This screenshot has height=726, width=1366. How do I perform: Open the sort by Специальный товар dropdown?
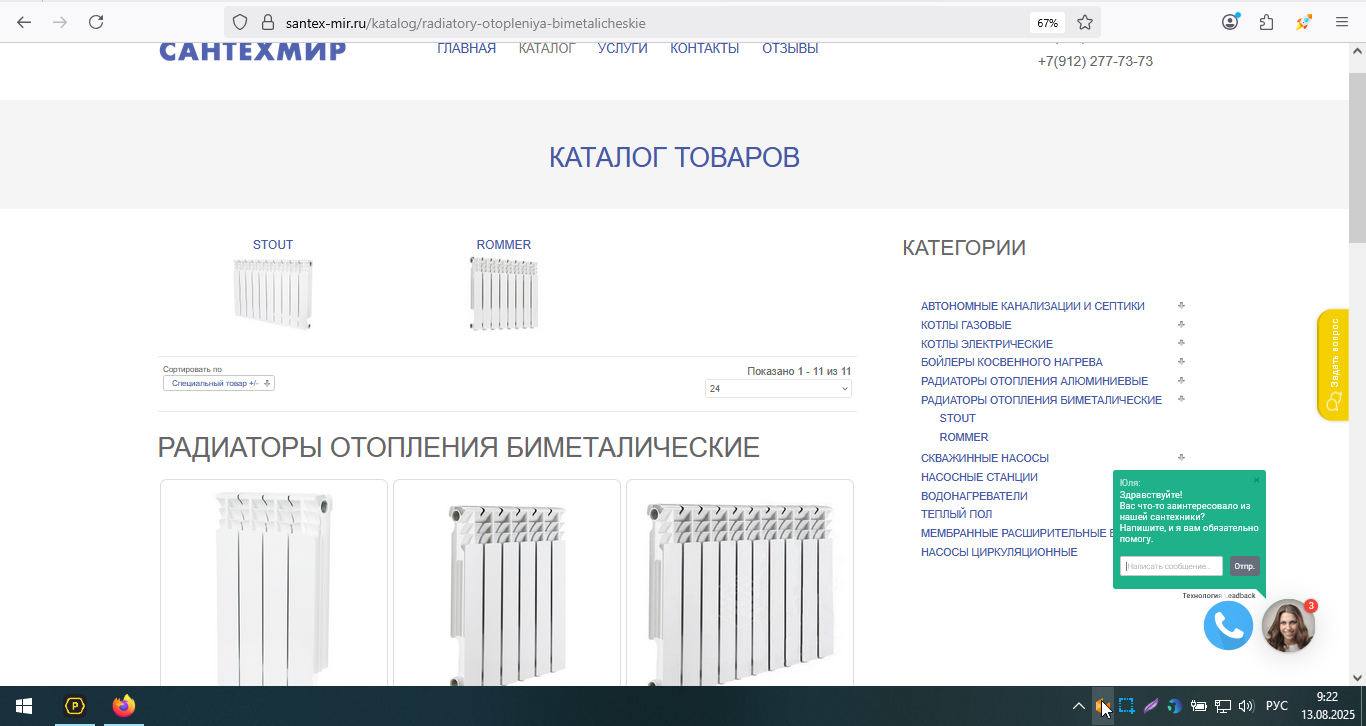219,383
